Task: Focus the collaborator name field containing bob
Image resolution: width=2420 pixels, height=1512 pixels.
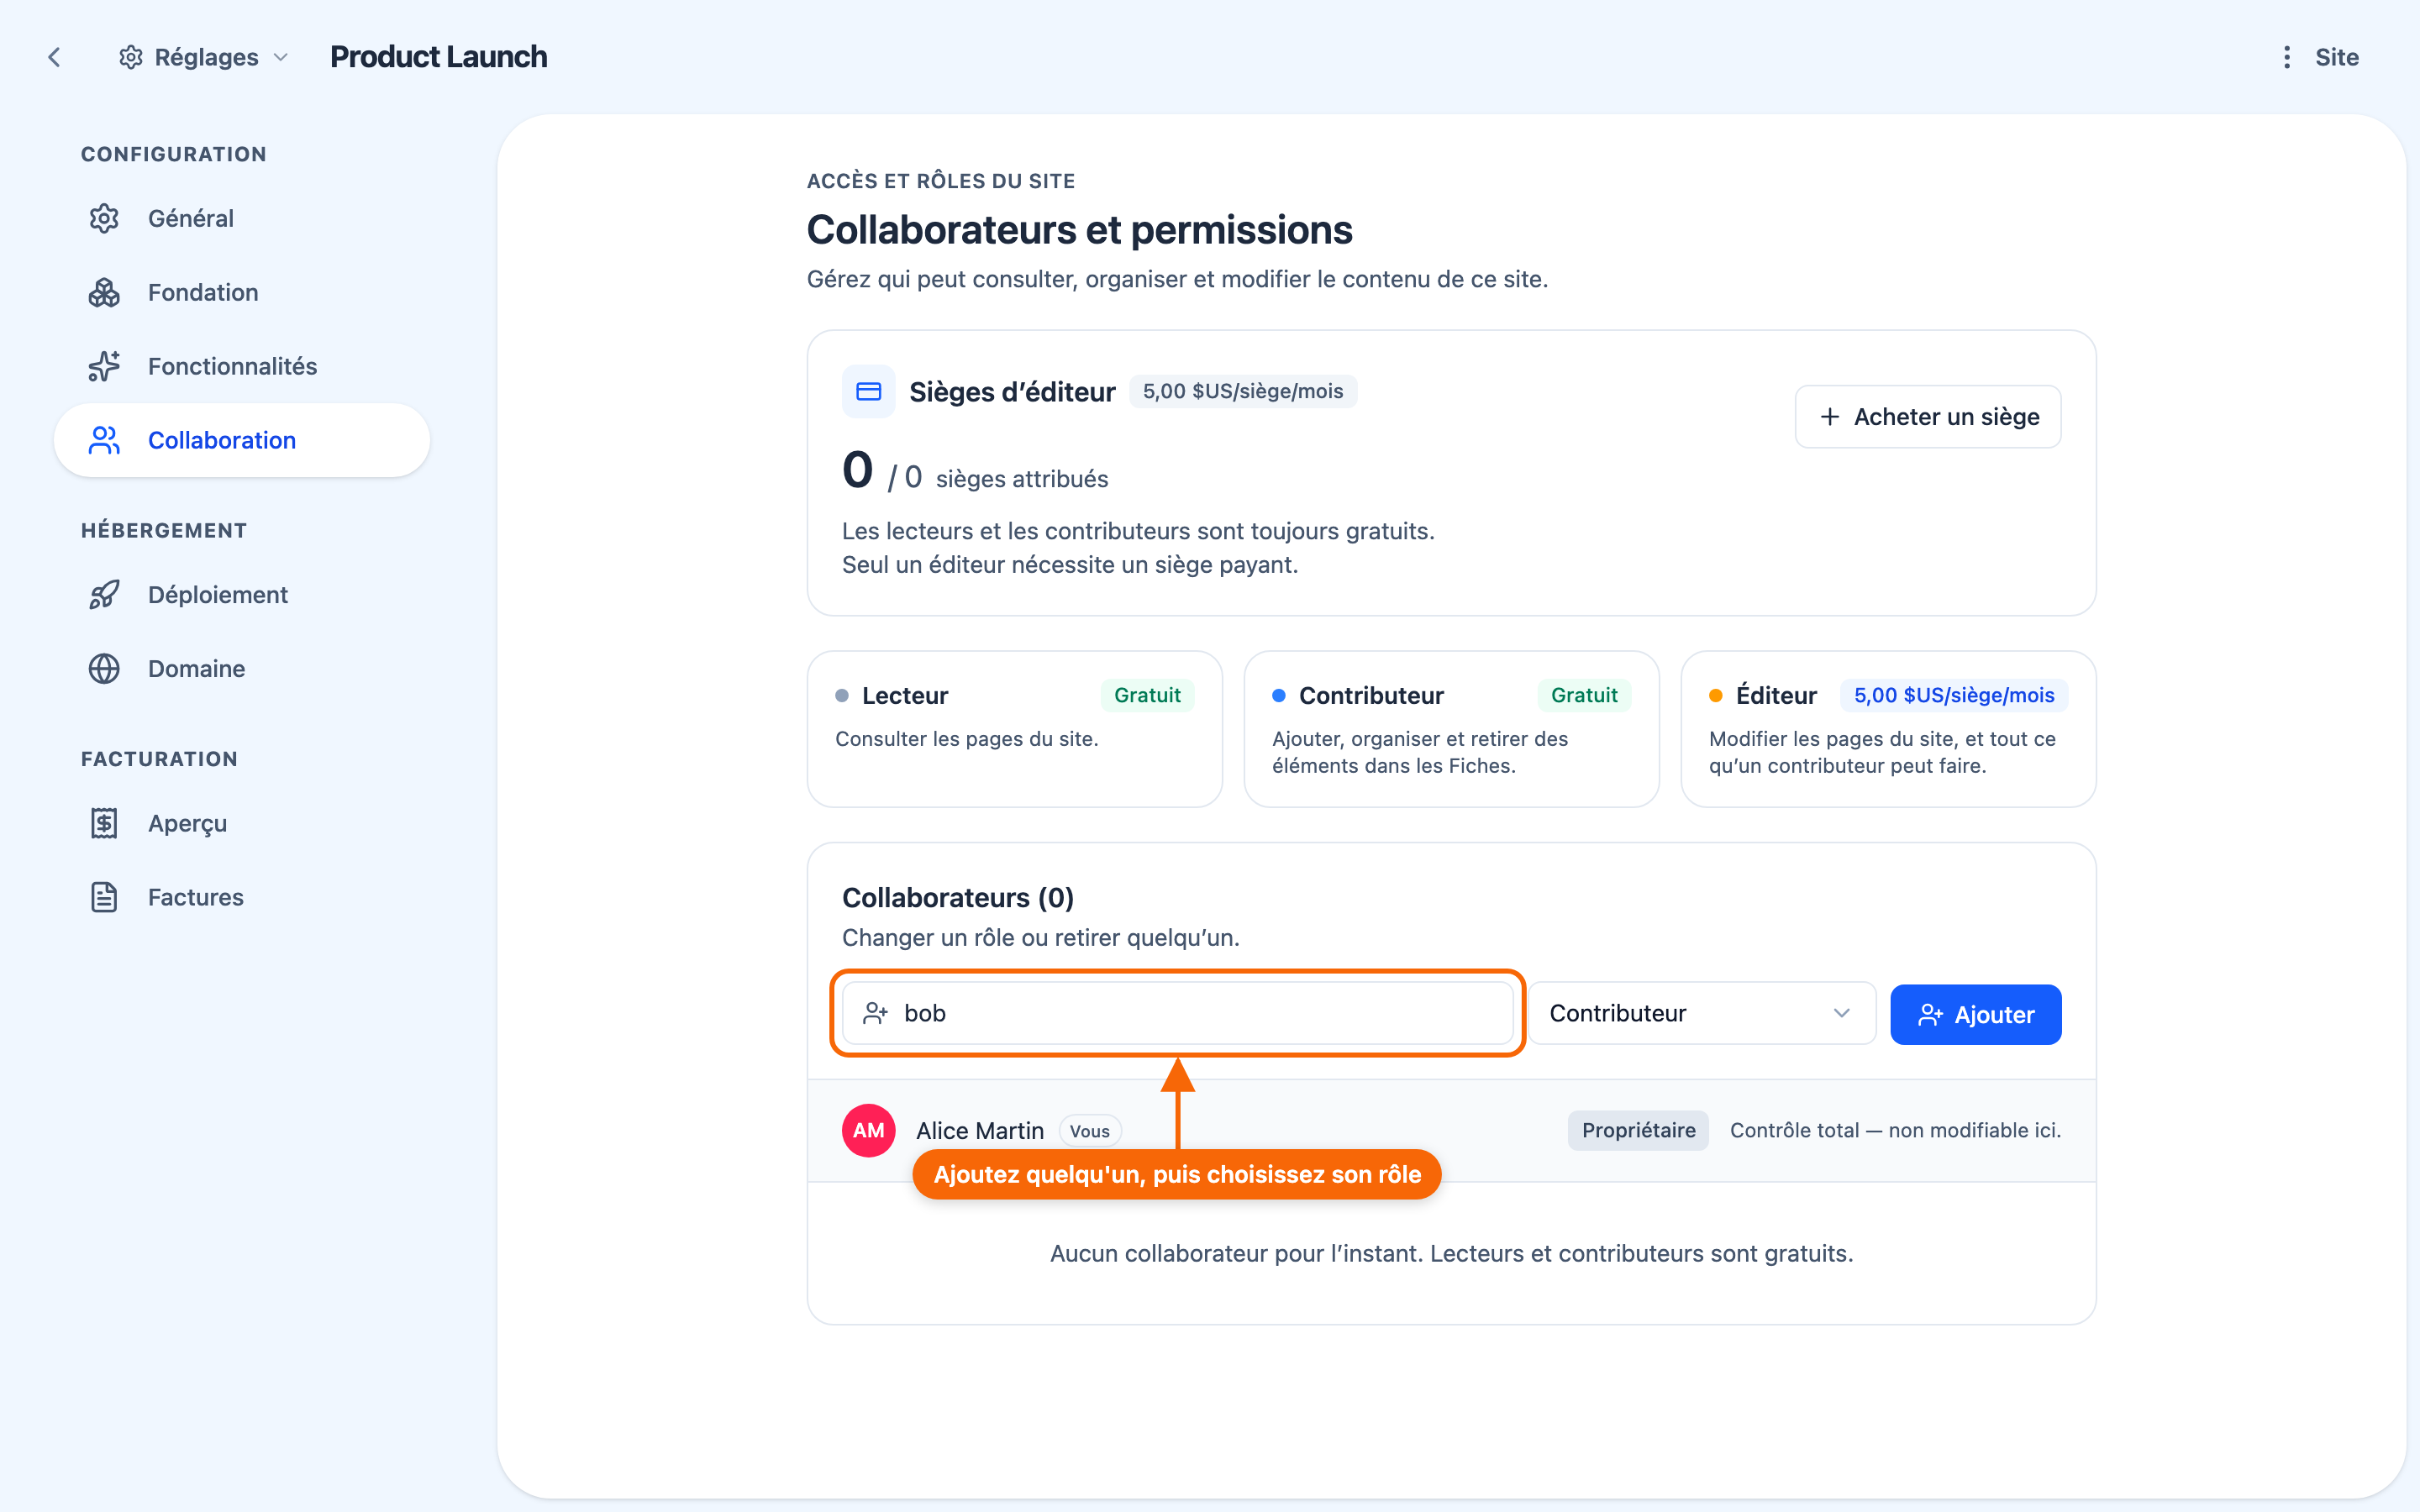Action: pyautogui.click(x=1177, y=1013)
